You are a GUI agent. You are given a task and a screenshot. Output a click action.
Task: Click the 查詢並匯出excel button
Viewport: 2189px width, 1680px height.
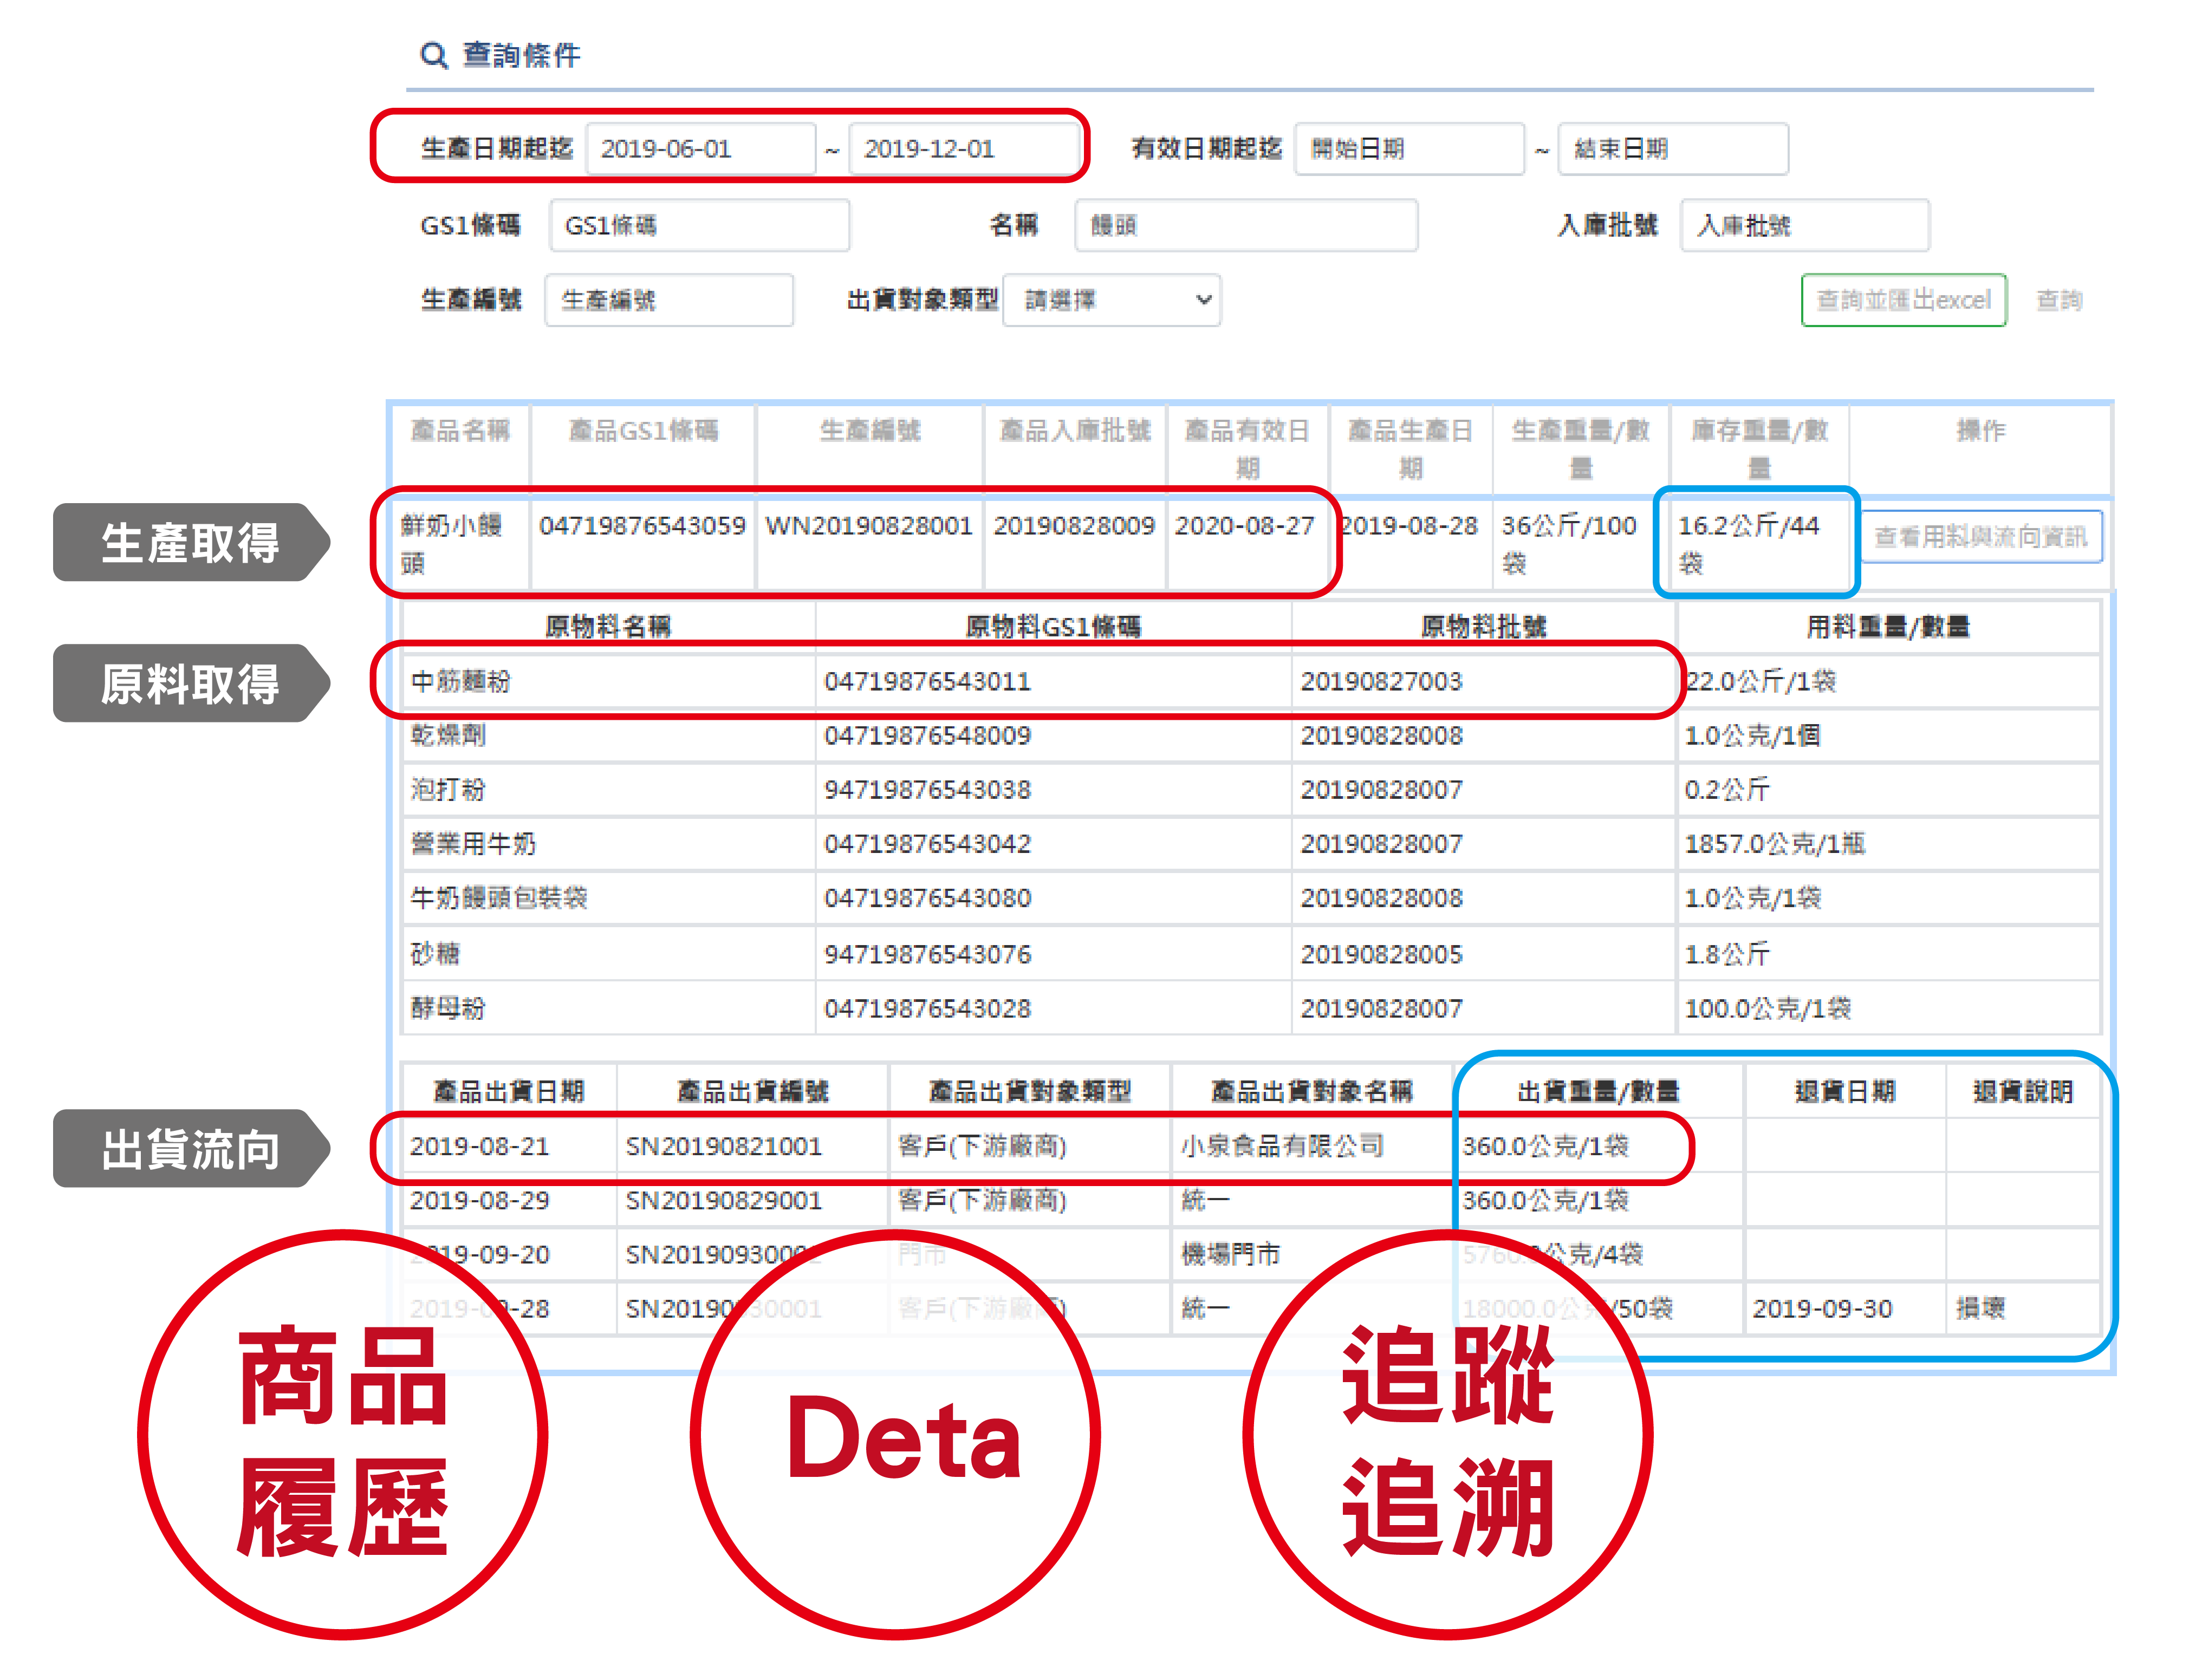click(x=1903, y=300)
